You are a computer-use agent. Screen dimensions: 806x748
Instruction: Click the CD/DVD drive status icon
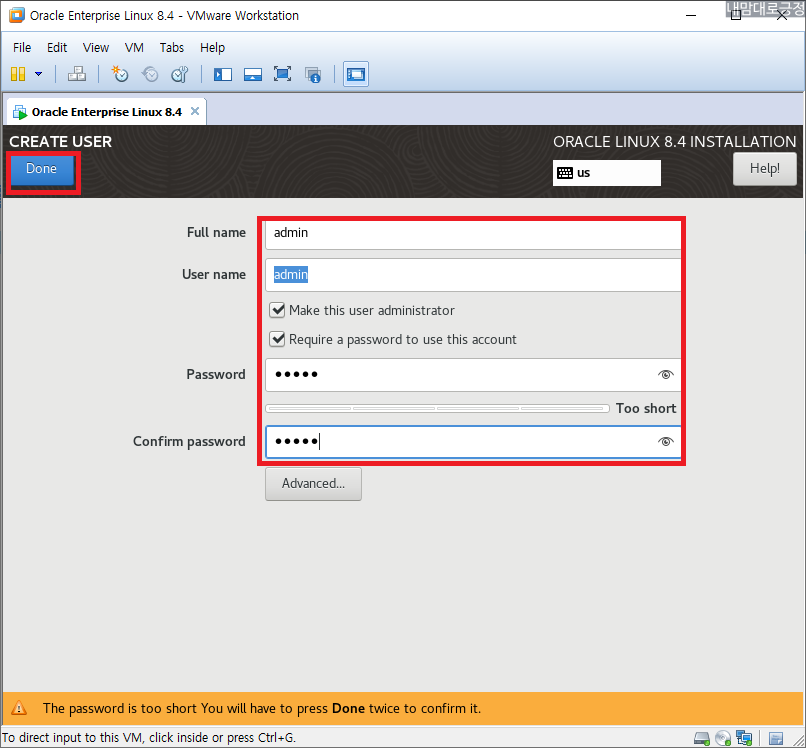pos(723,739)
